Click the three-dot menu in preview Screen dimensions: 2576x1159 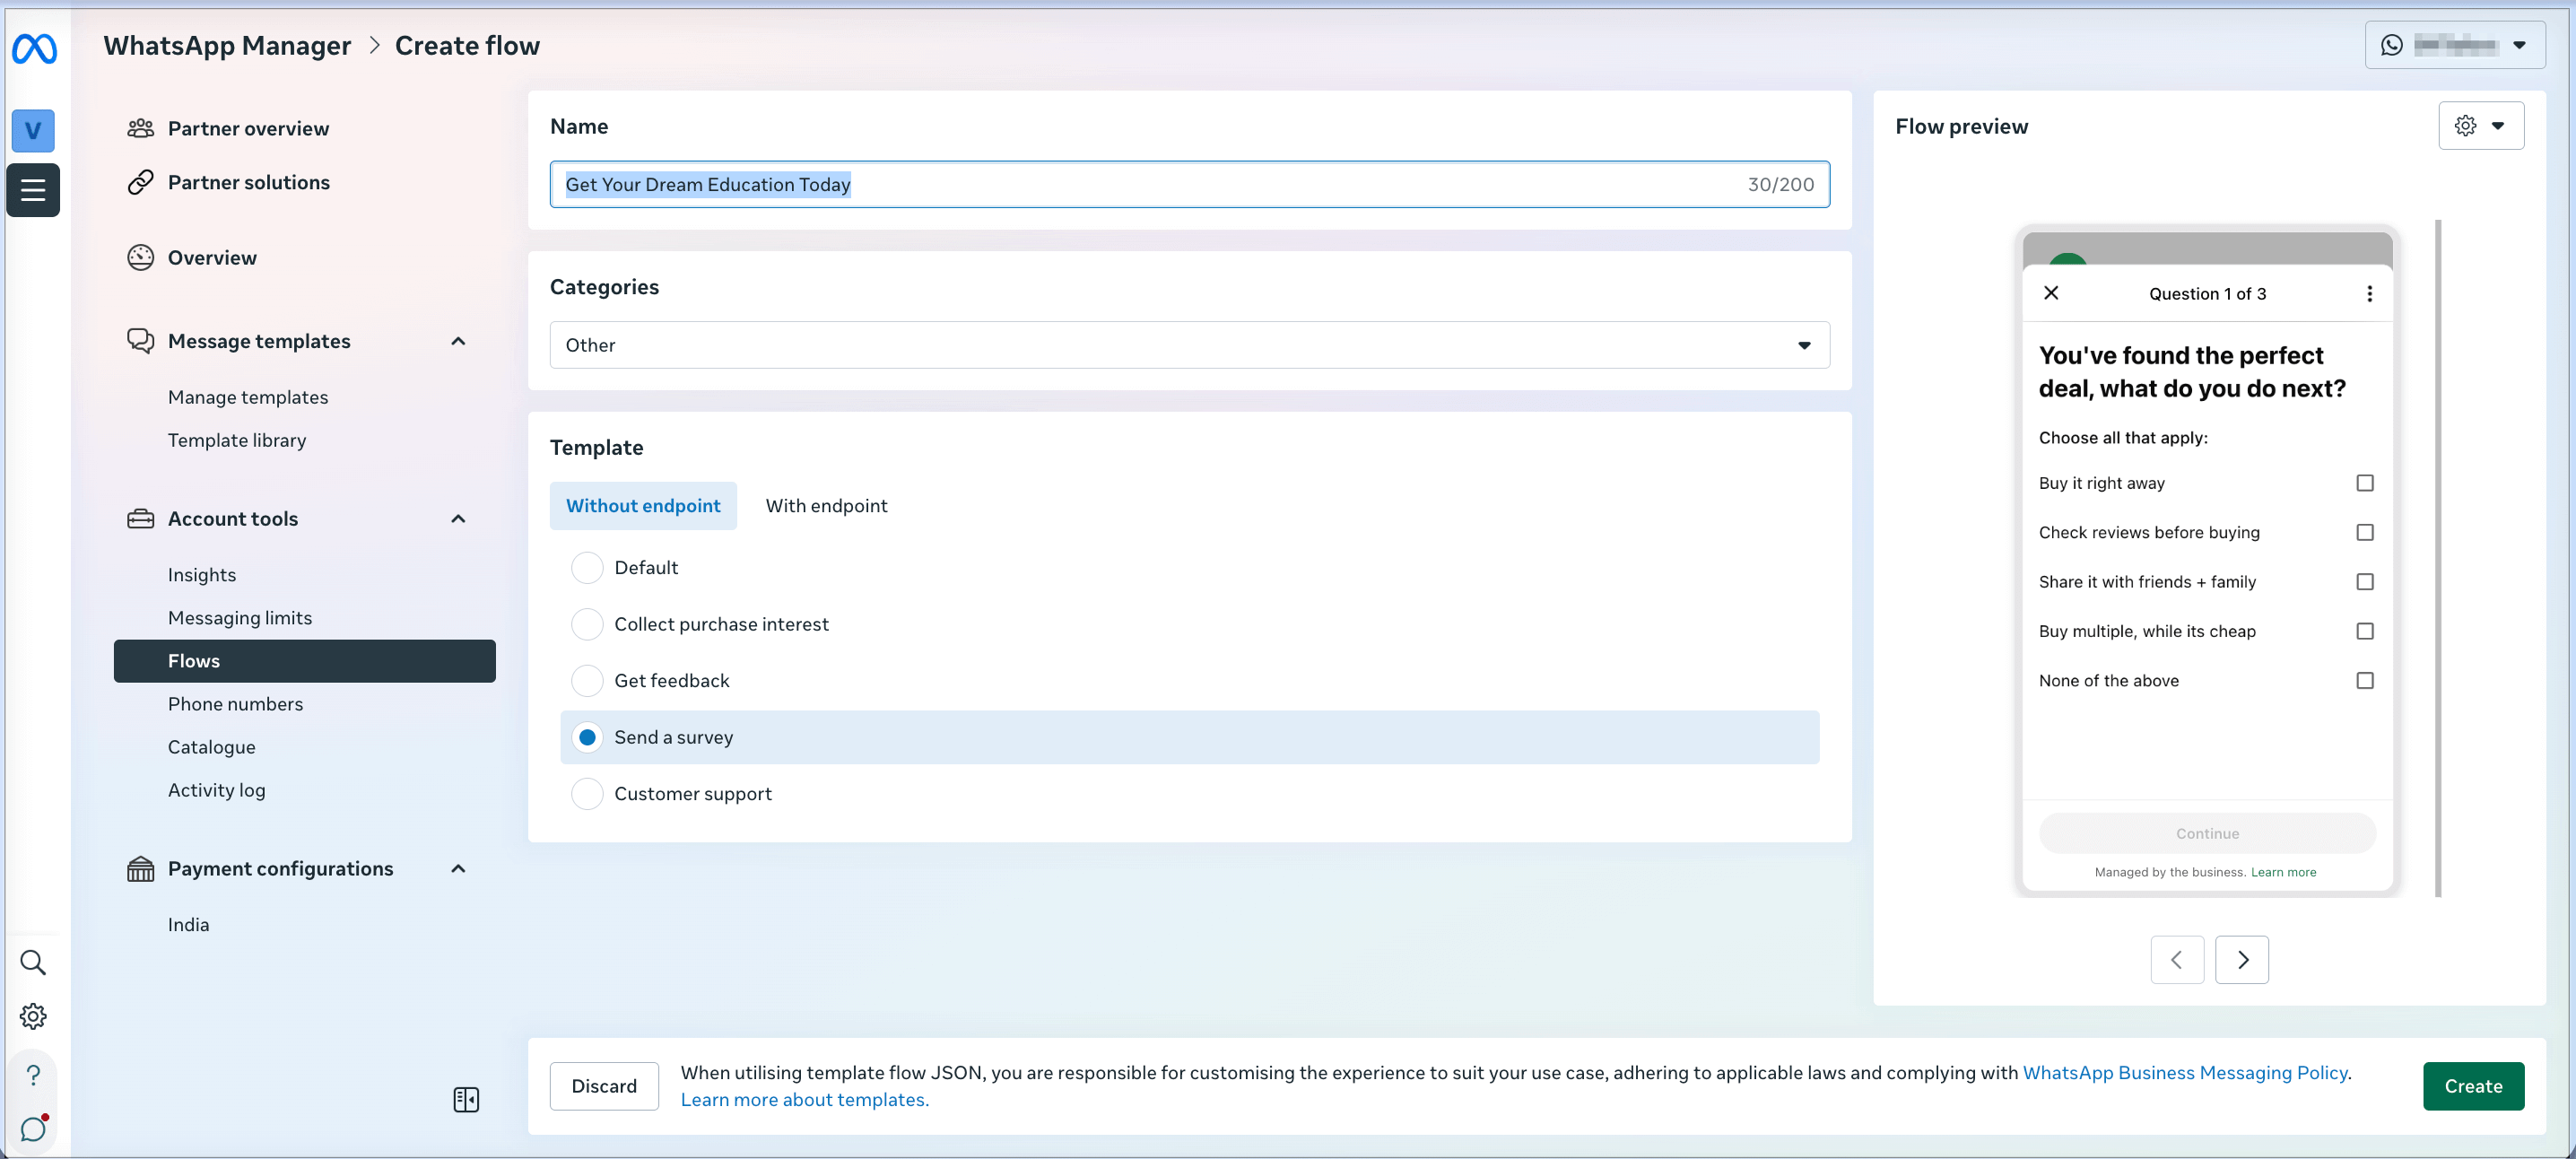(2368, 293)
